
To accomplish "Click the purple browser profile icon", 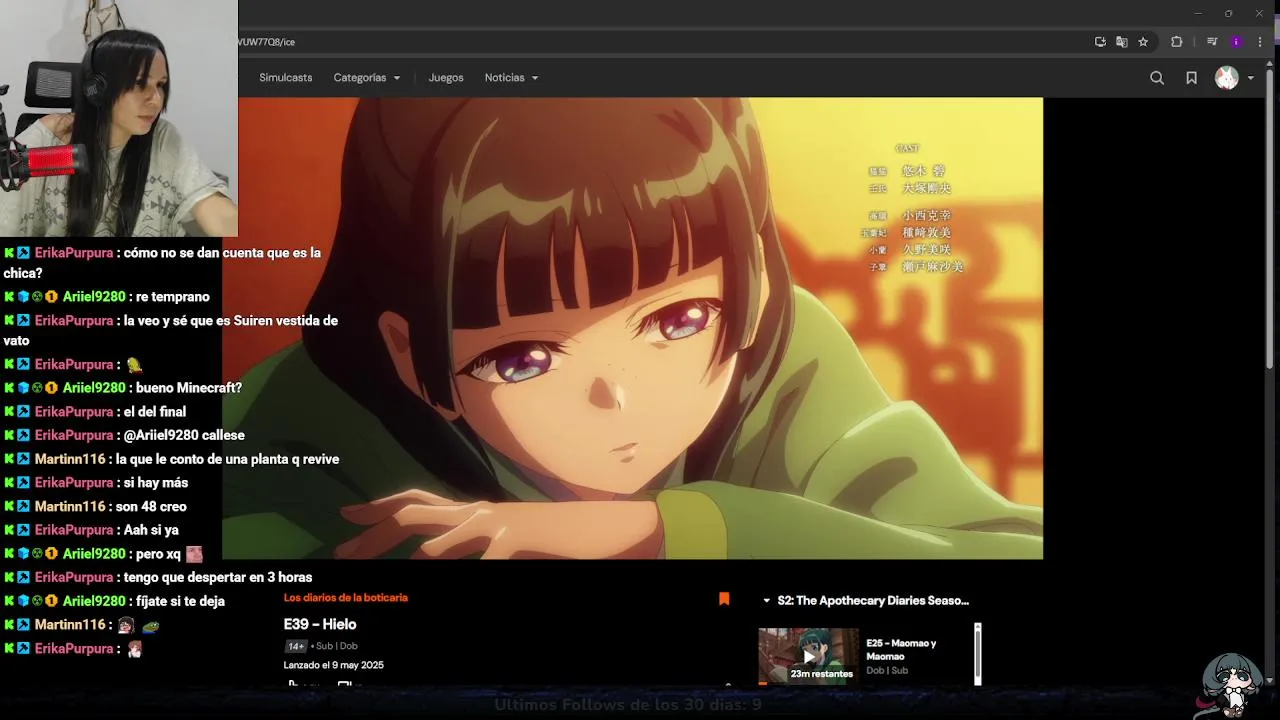I will pos(1236,42).
